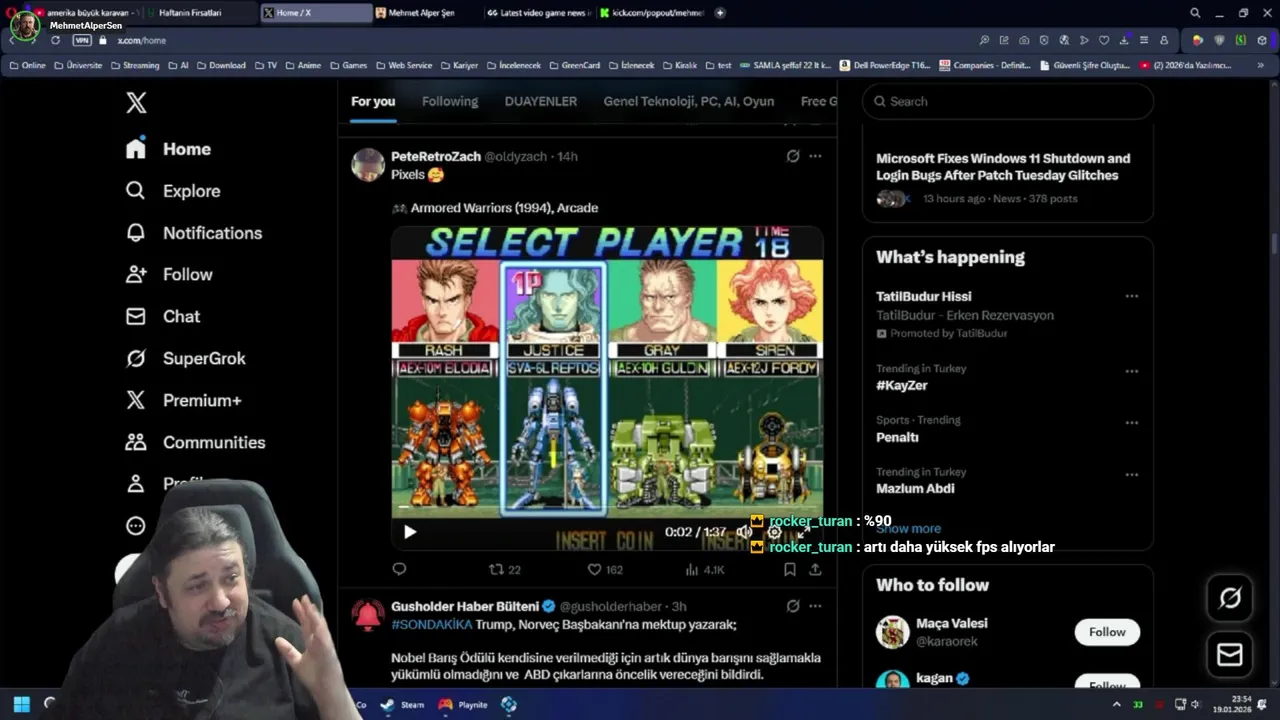The width and height of the screenshot is (1280, 720).
Task: Follow Maça Valesi
Action: (1107, 632)
